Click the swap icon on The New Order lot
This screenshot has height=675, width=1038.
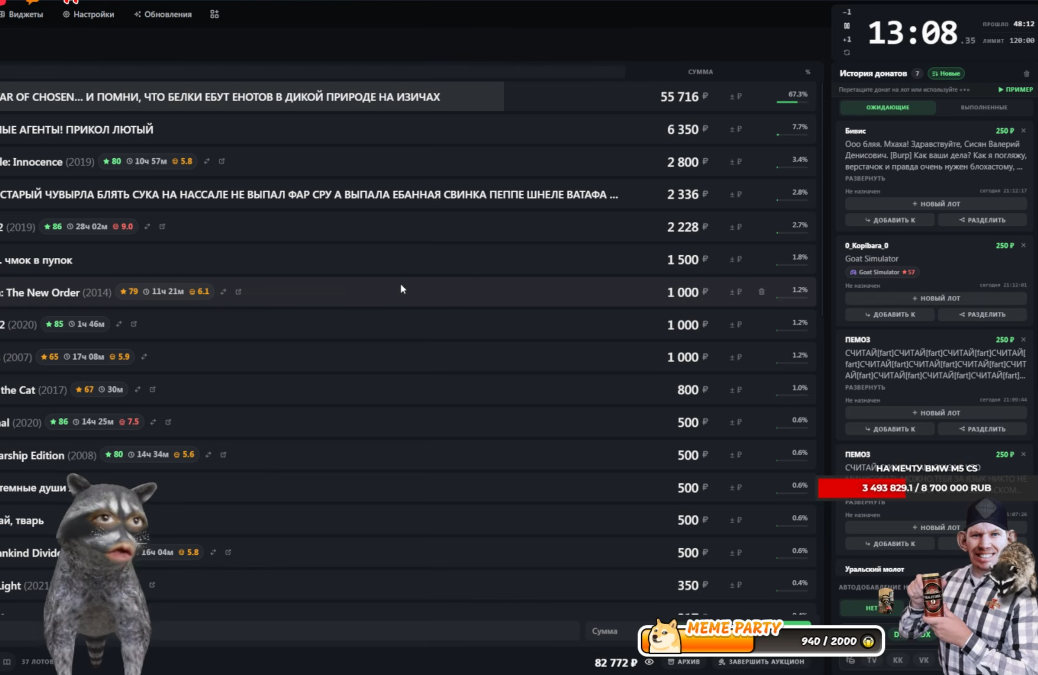223,292
